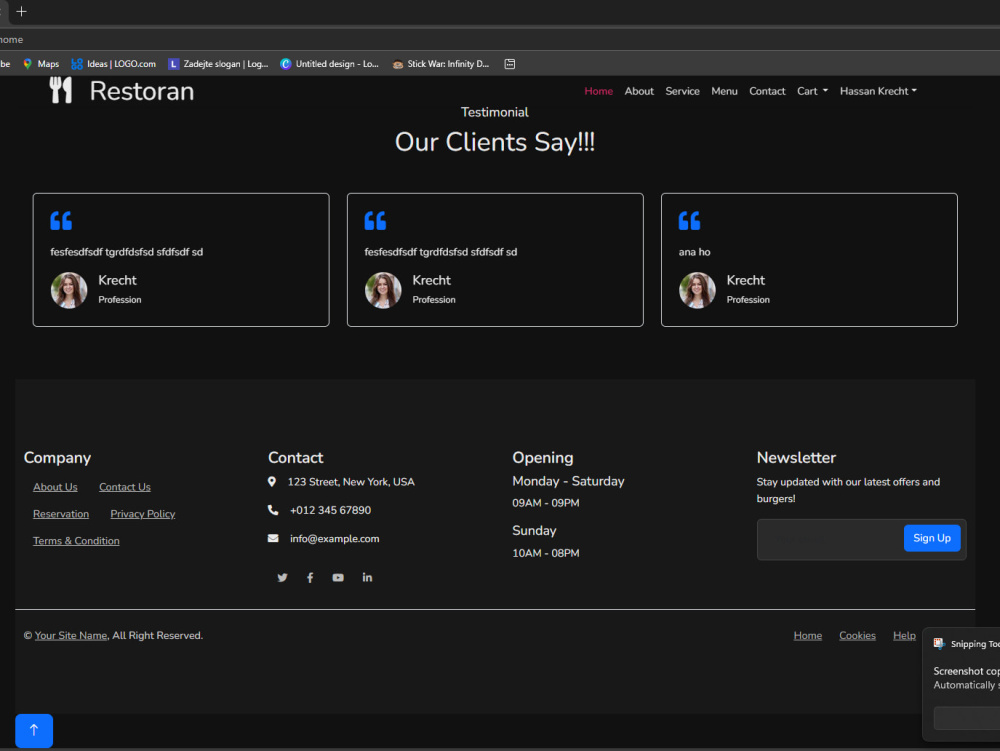Expand the Hassan Krecht user dropdown

pos(878,91)
